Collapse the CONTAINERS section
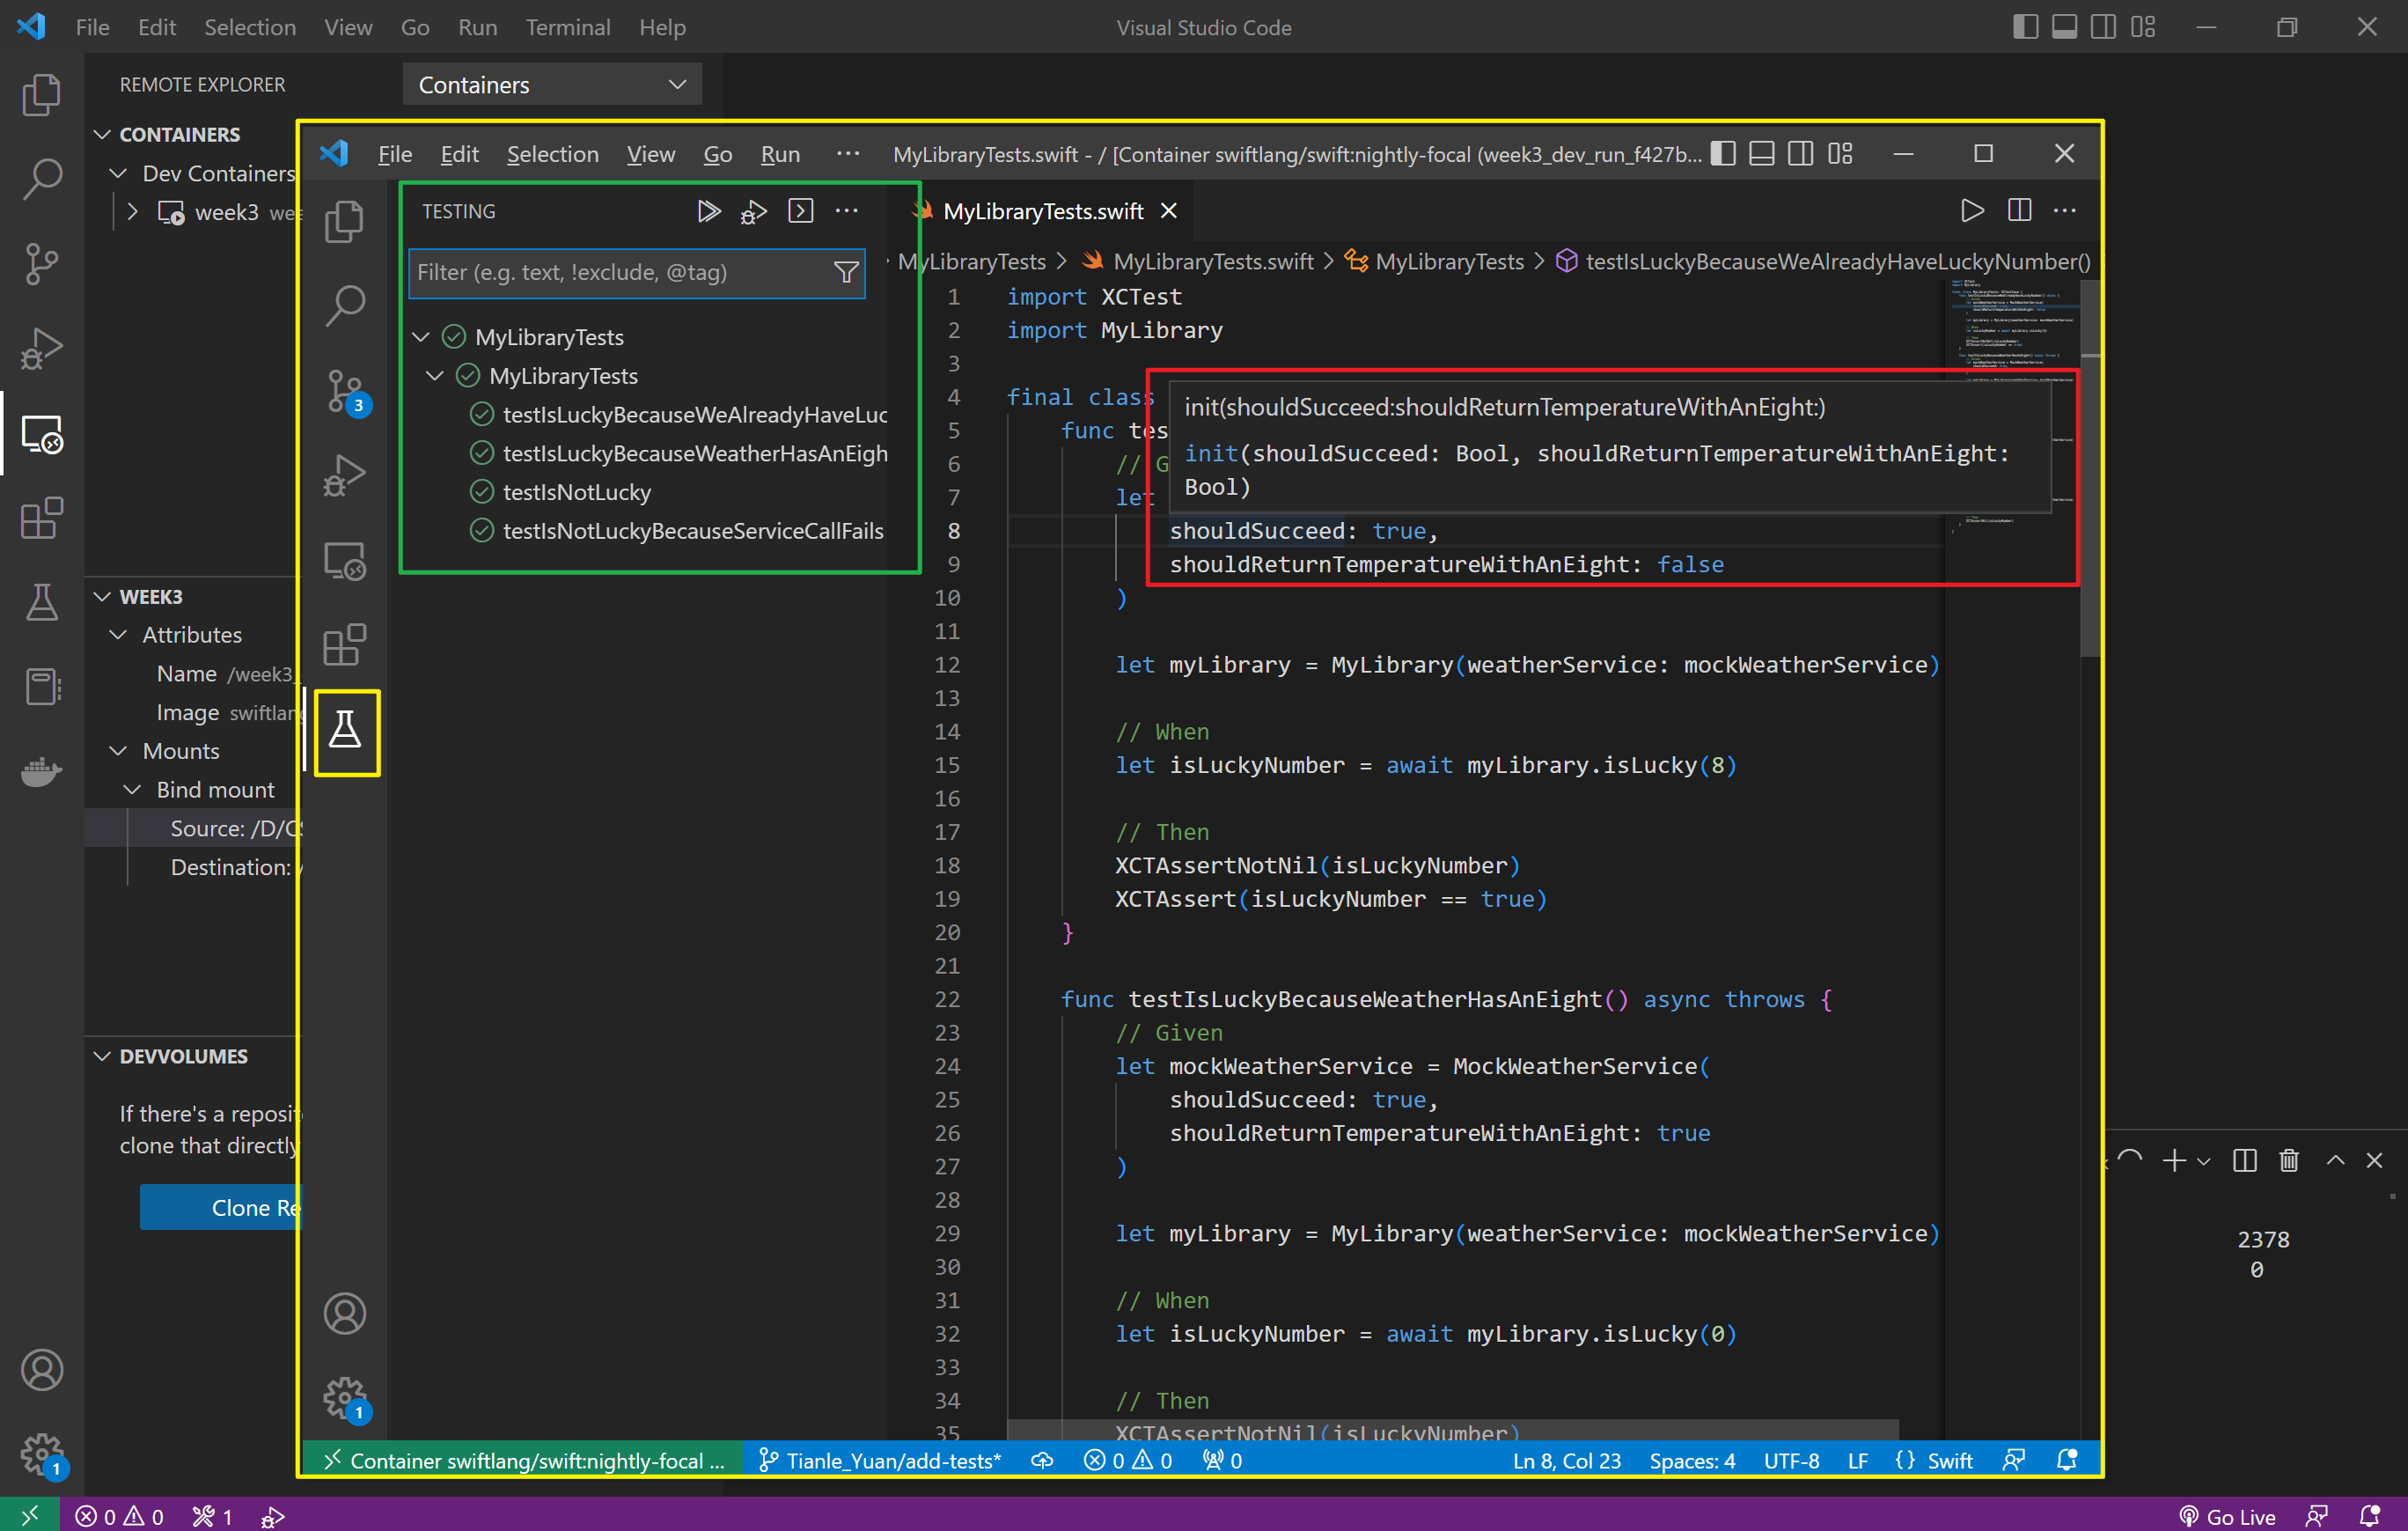The width and height of the screenshot is (2408, 1531). (x=102, y=134)
